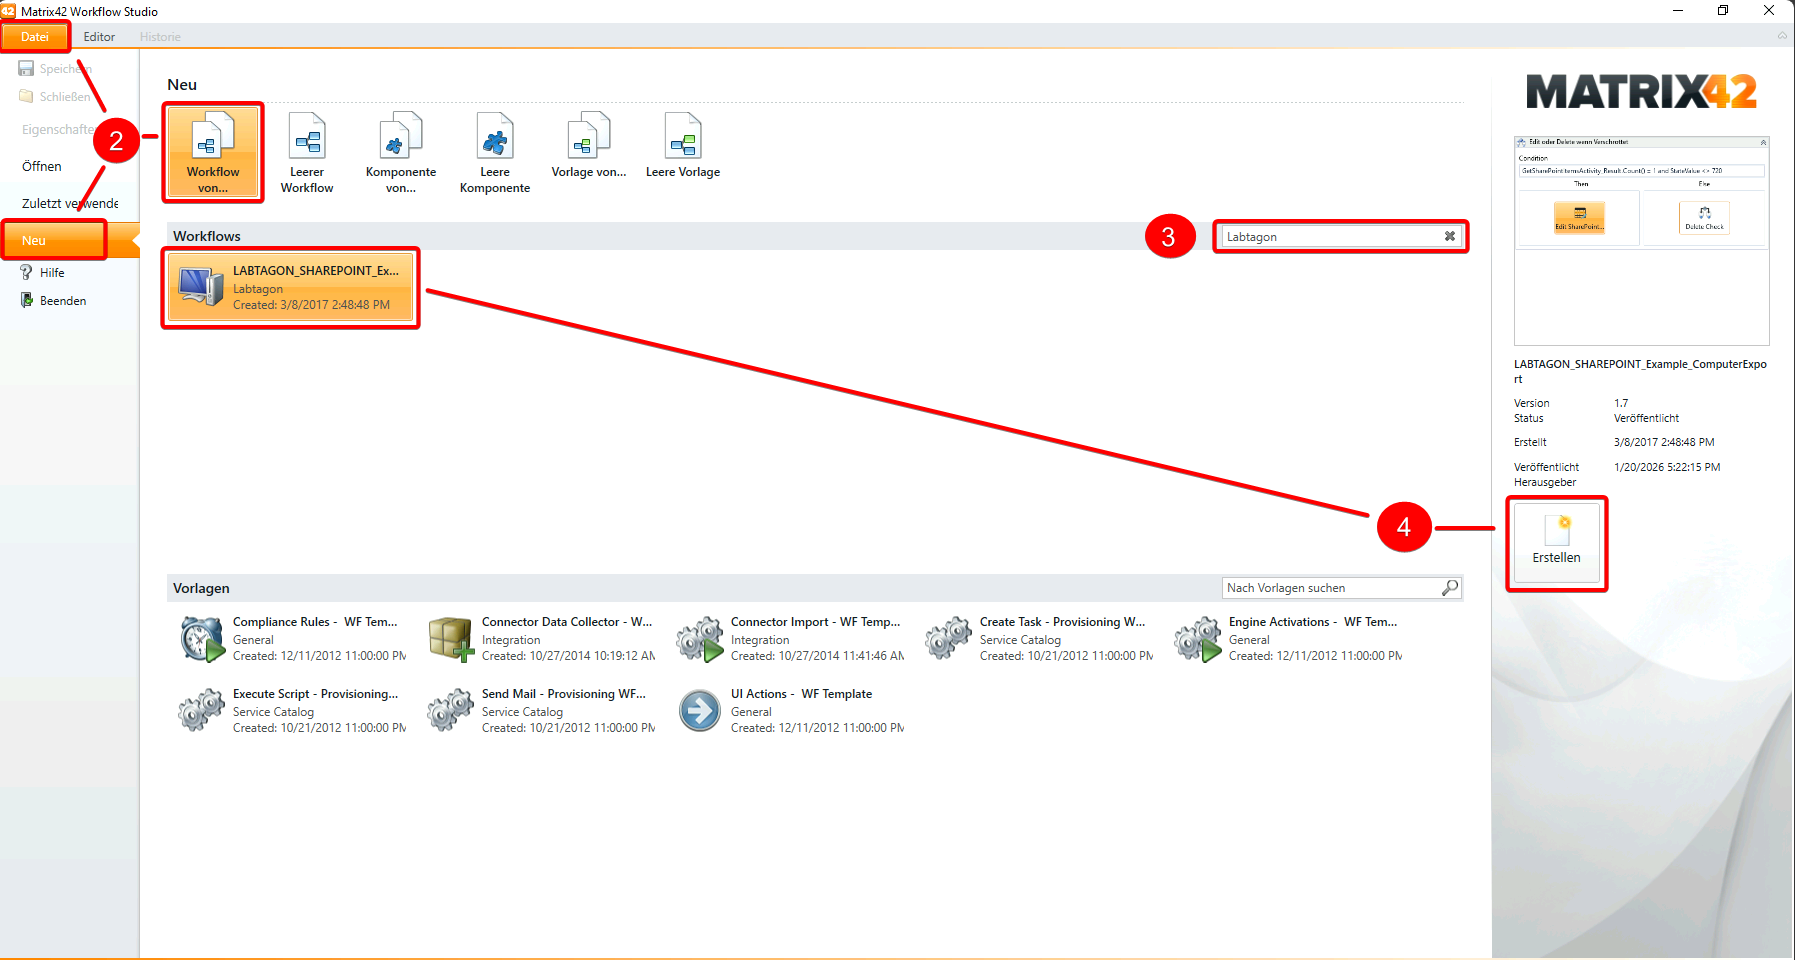This screenshot has height=960, width=1795.
Task: Open the Datei tab
Action: coord(35,37)
